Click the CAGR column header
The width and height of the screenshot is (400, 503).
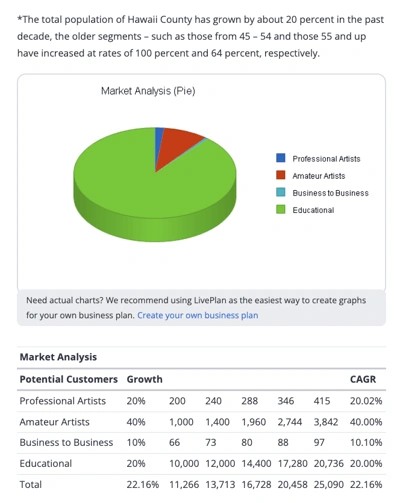click(363, 379)
